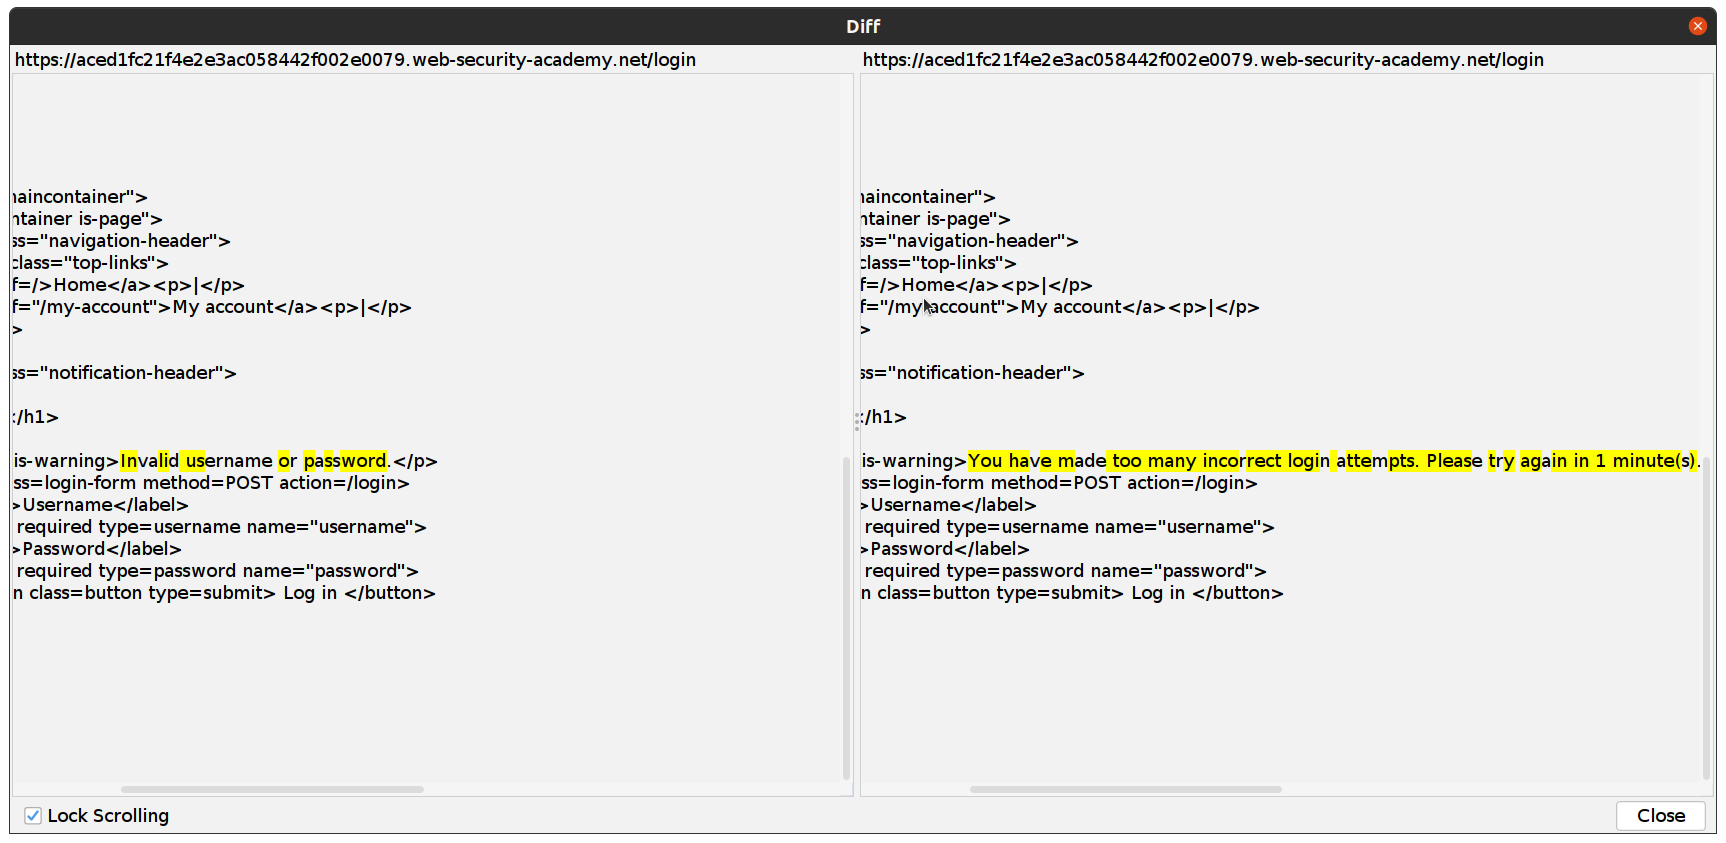Close the Diff dialog with red X
Viewport: 1726px width, 843px height.
(1697, 26)
